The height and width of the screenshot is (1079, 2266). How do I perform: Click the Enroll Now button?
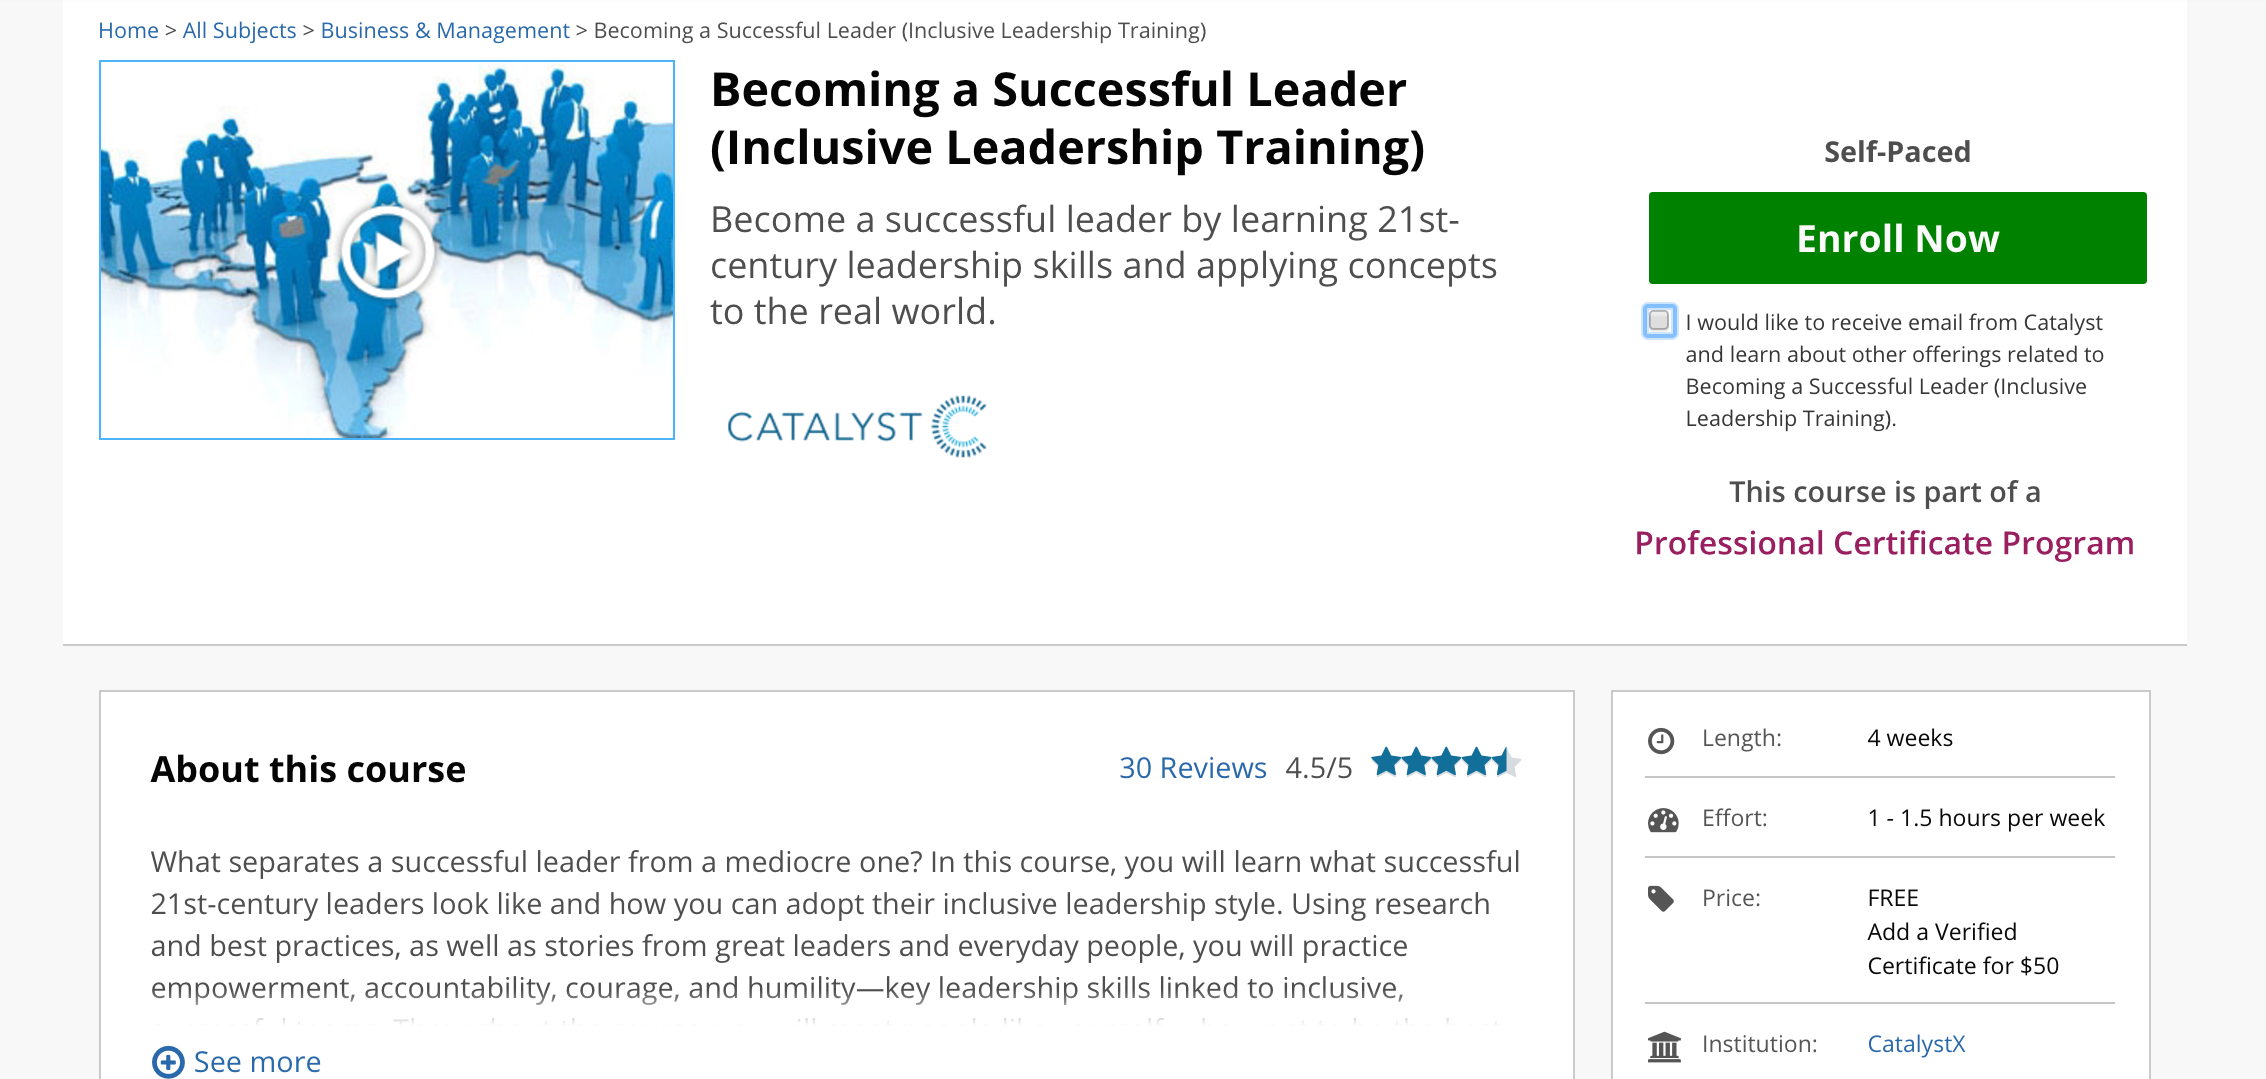tap(1897, 238)
